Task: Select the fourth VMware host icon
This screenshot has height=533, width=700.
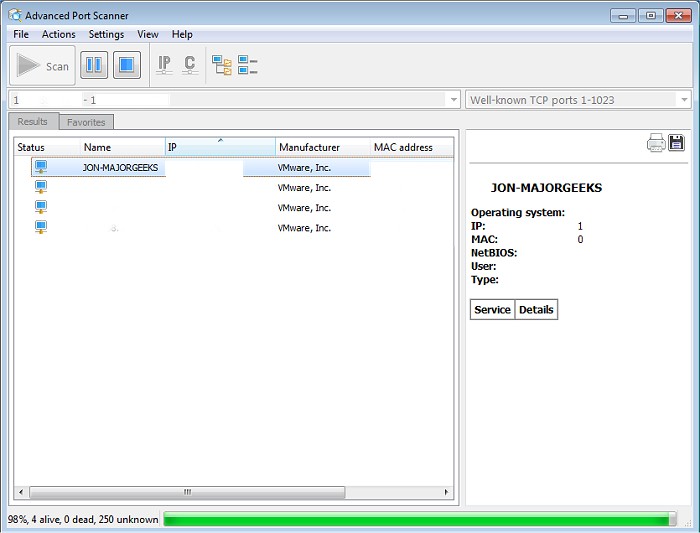Action: click(41, 228)
